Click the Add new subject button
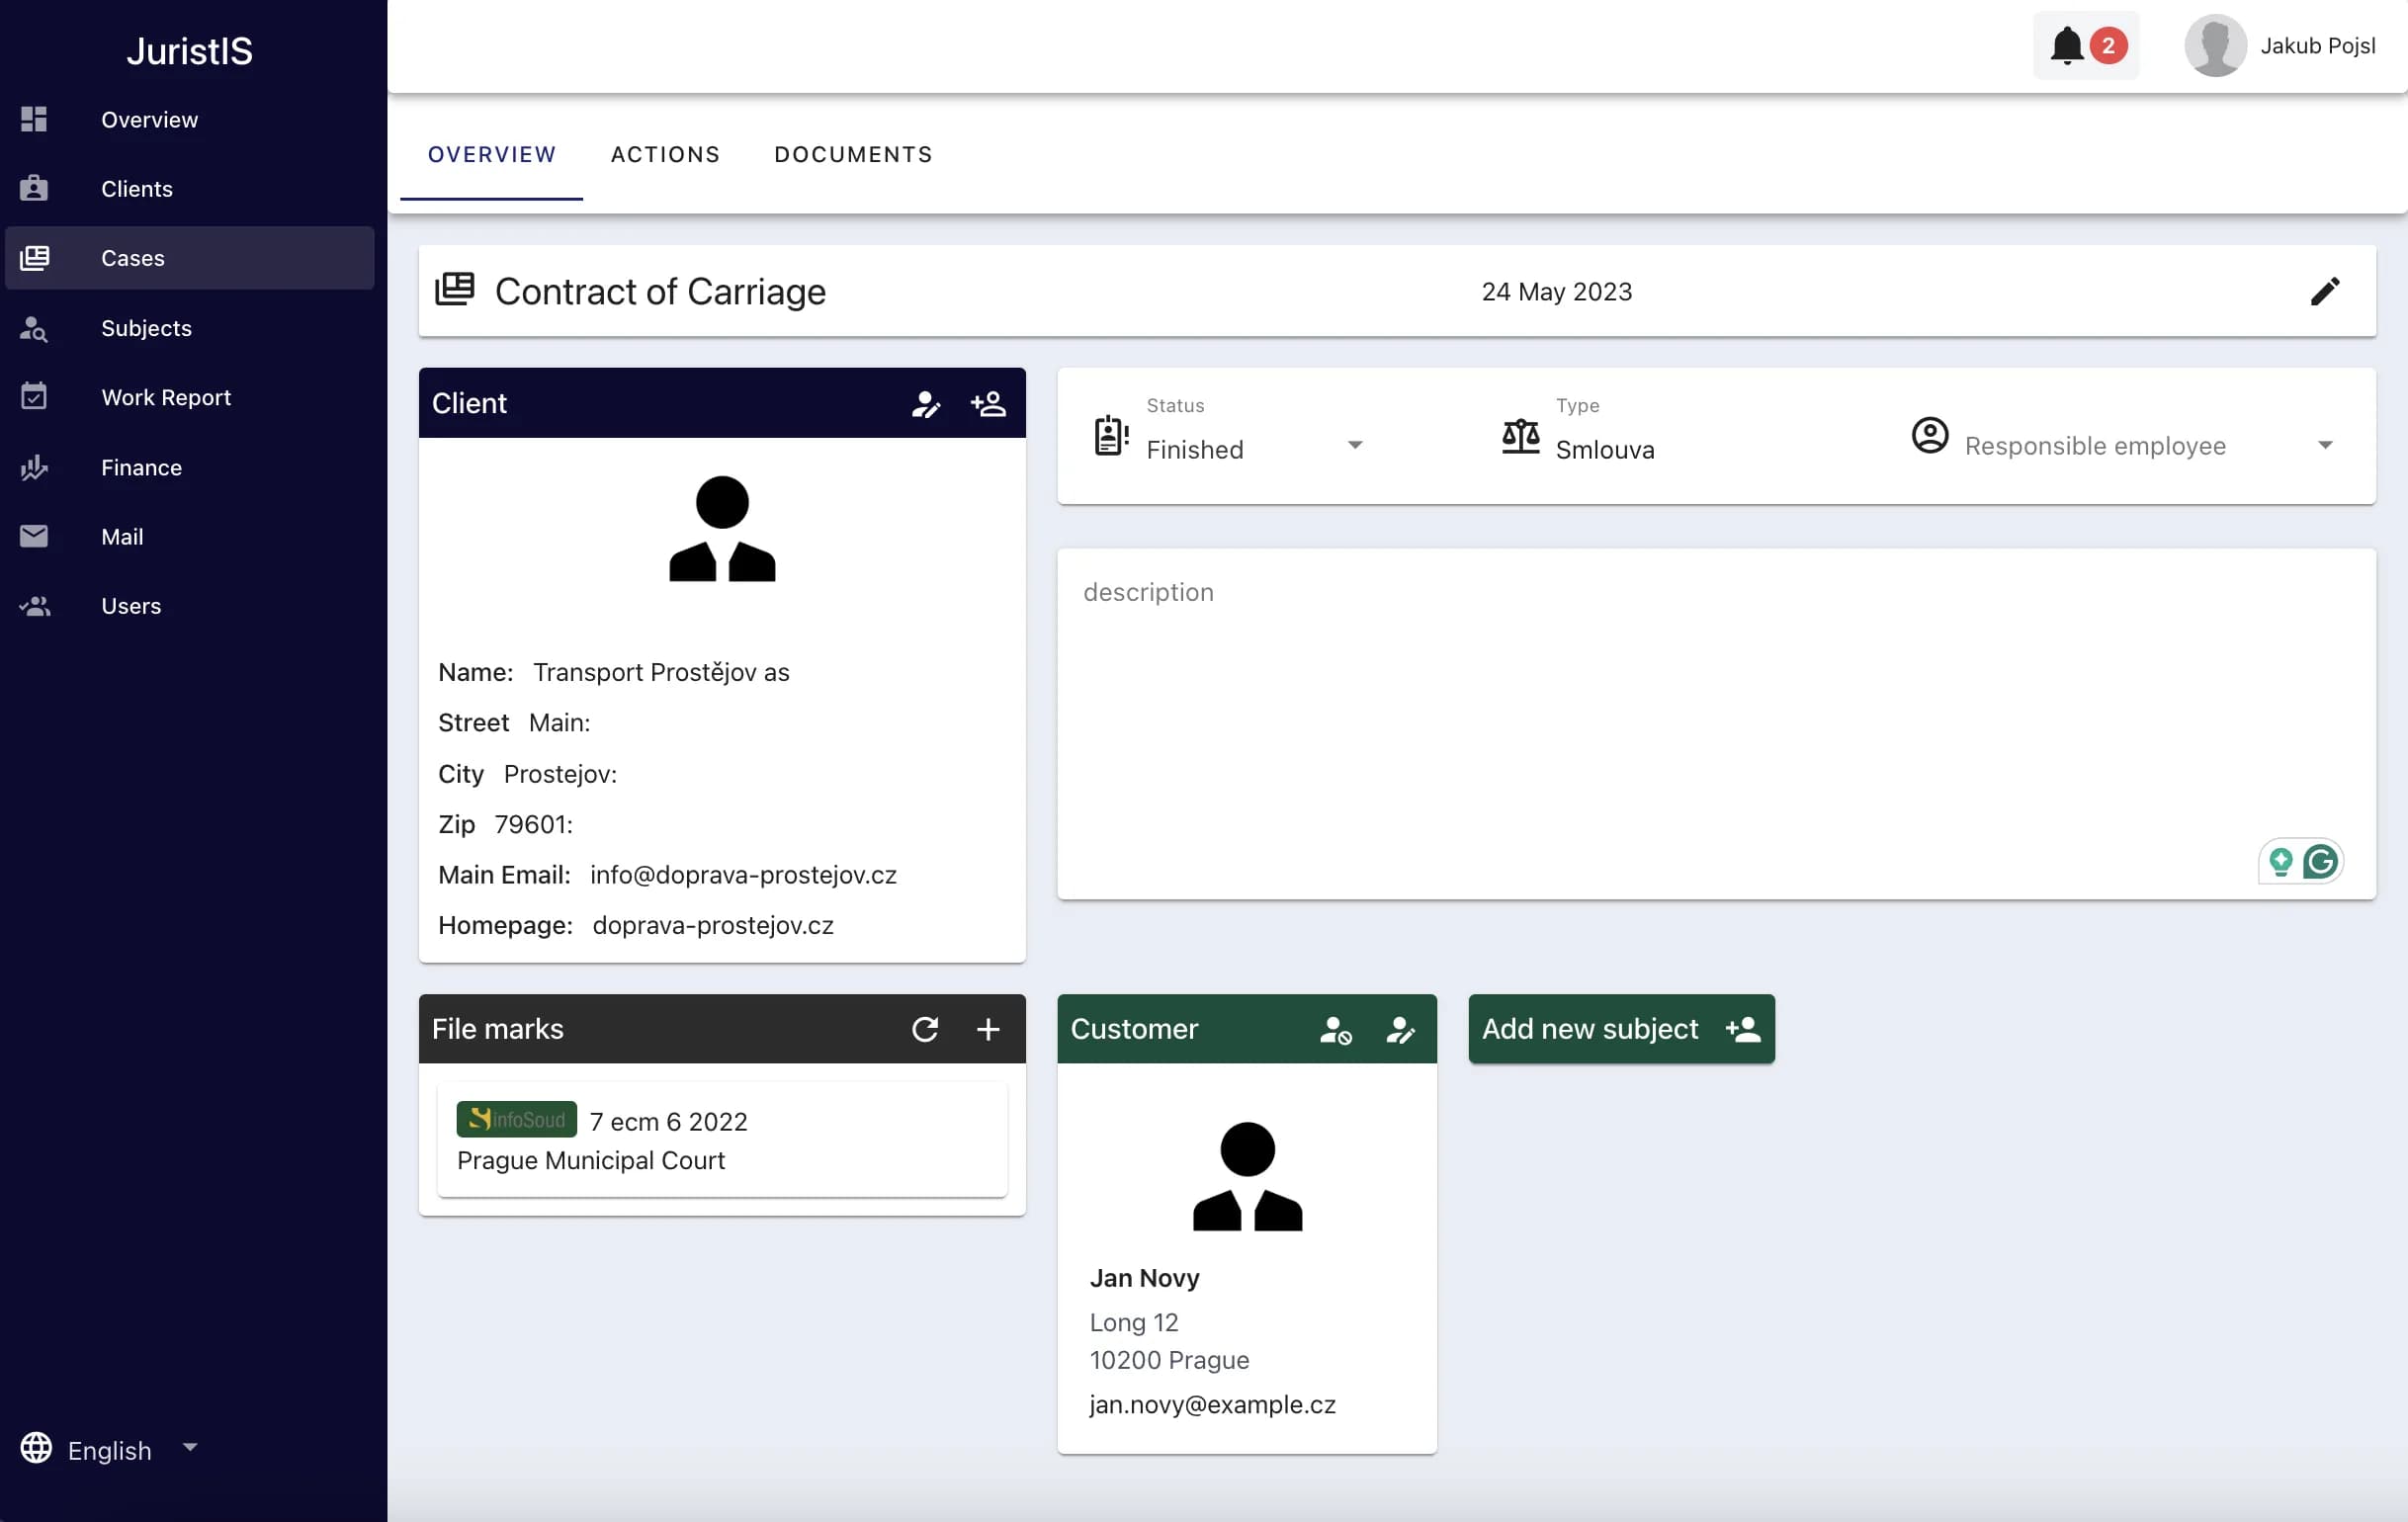Viewport: 2408px width, 1522px height. click(x=1621, y=1029)
